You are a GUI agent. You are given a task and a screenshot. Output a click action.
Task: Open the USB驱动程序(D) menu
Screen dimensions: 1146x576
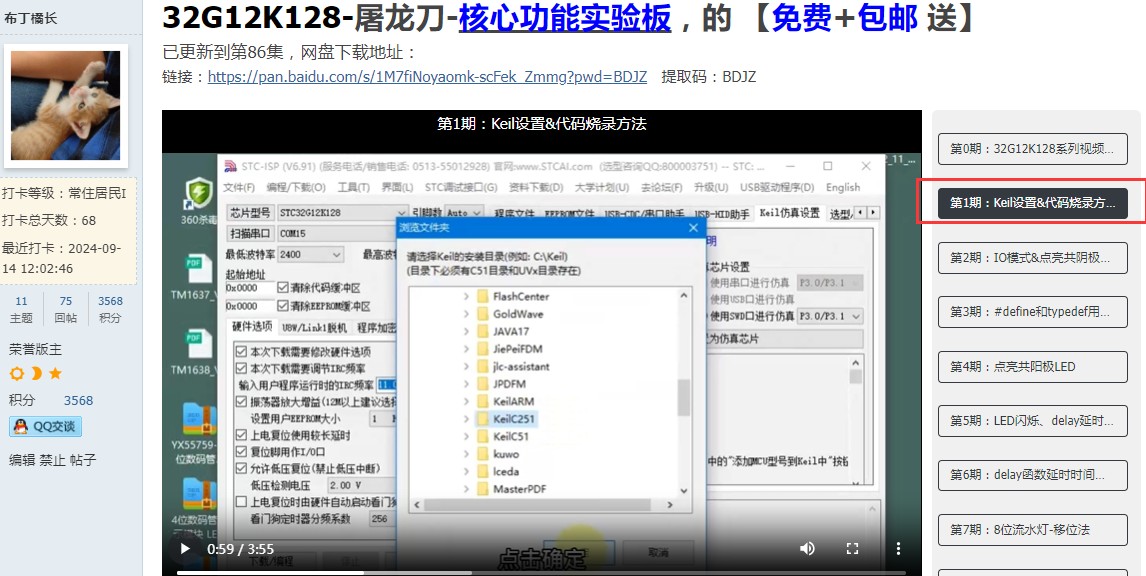coord(778,187)
